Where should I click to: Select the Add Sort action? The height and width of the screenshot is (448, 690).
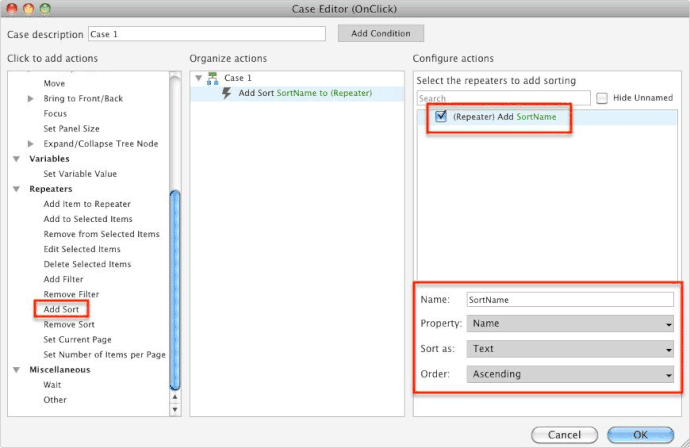[61, 309]
